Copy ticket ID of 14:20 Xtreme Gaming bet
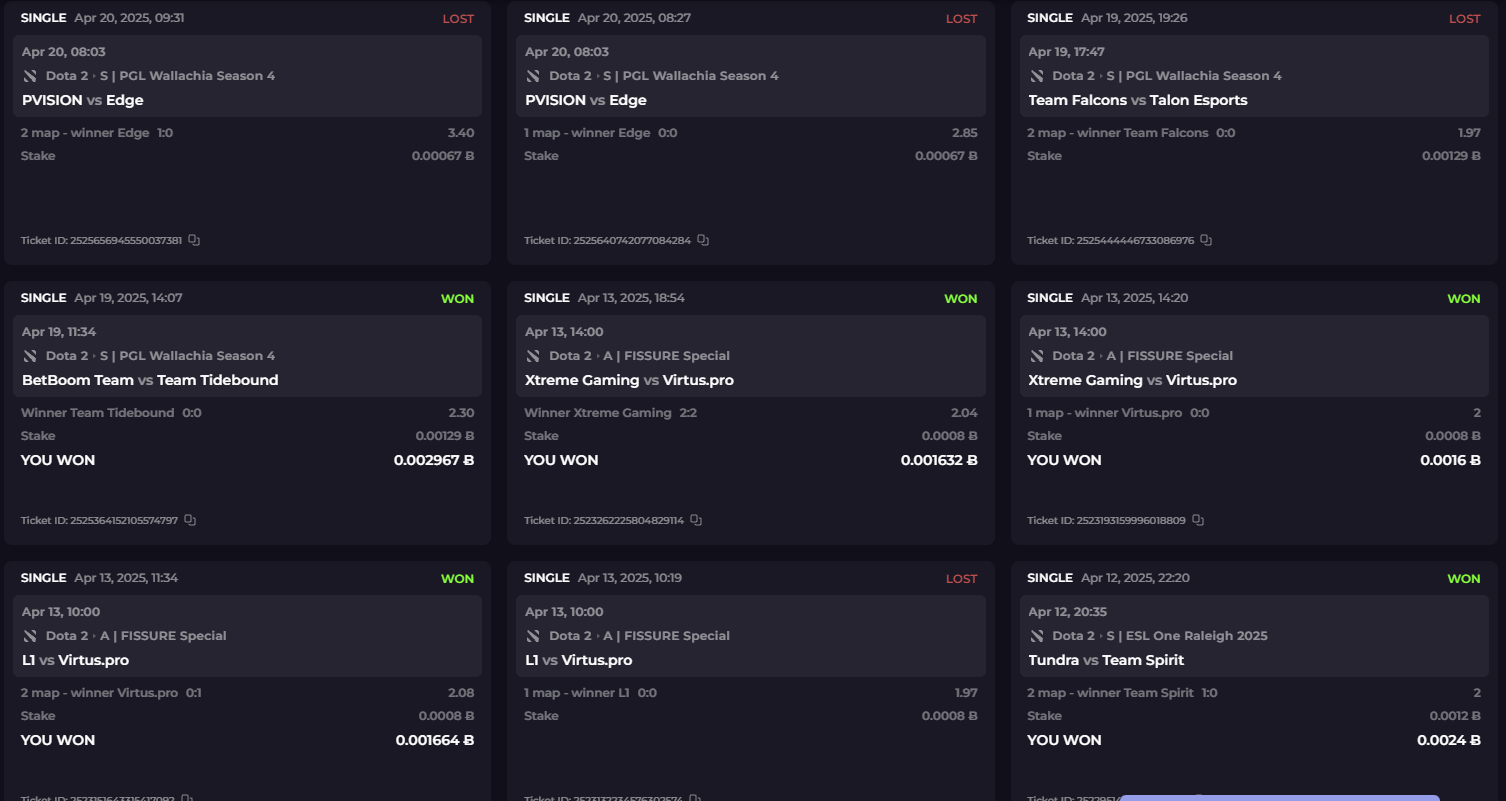The width and height of the screenshot is (1506, 801). click(1198, 520)
